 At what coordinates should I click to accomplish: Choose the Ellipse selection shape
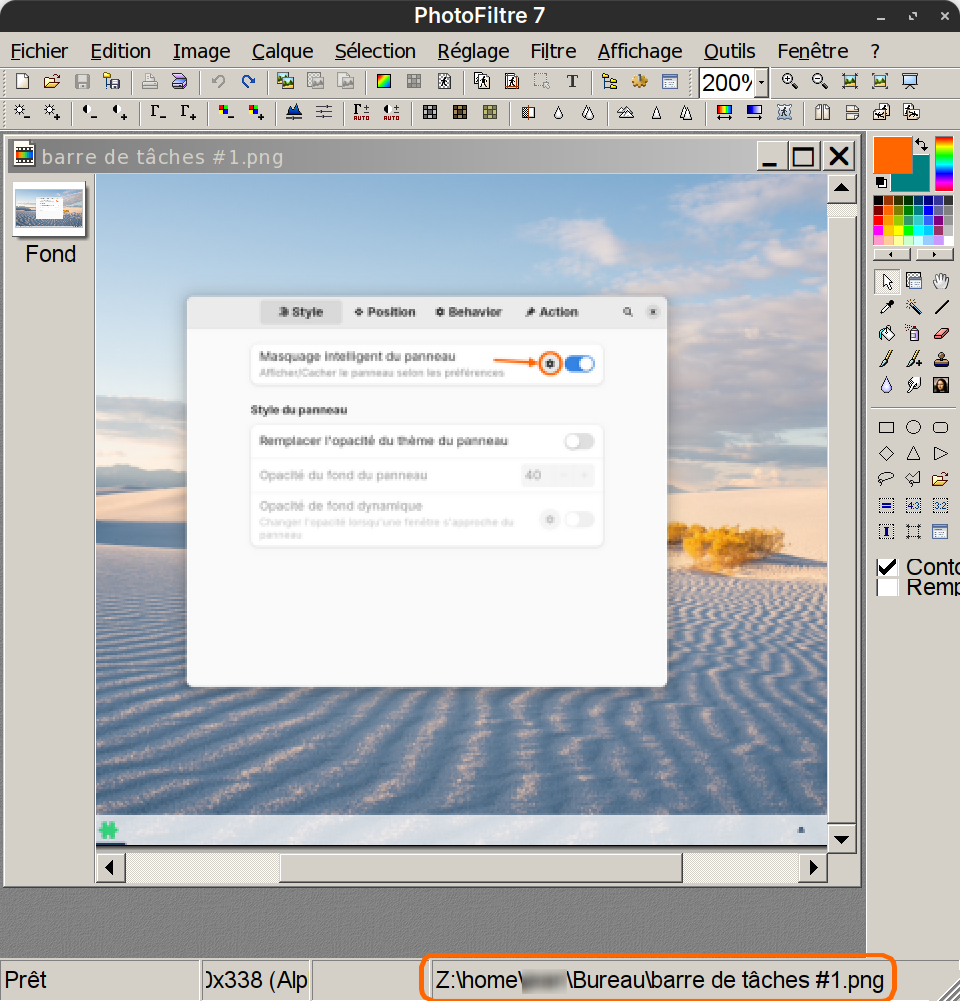coord(913,427)
